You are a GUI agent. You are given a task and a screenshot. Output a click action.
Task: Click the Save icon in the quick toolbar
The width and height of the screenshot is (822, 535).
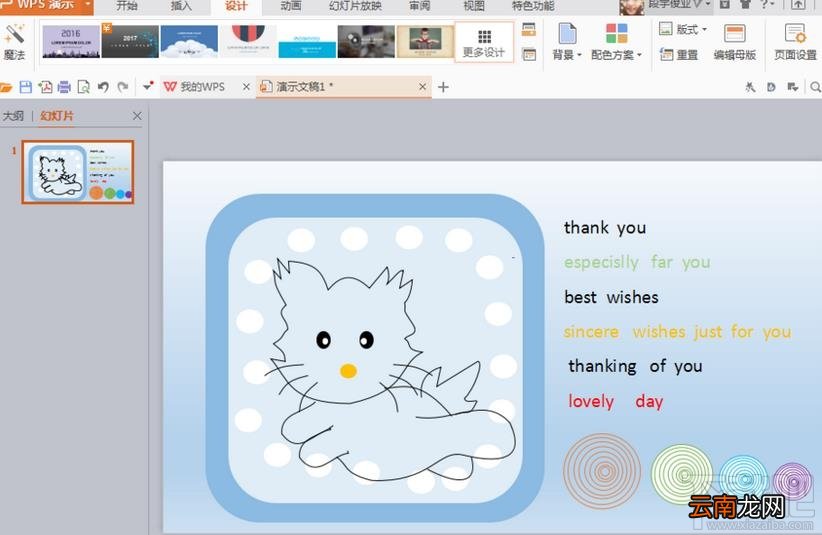pyautogui.click(x=25, y=87)
